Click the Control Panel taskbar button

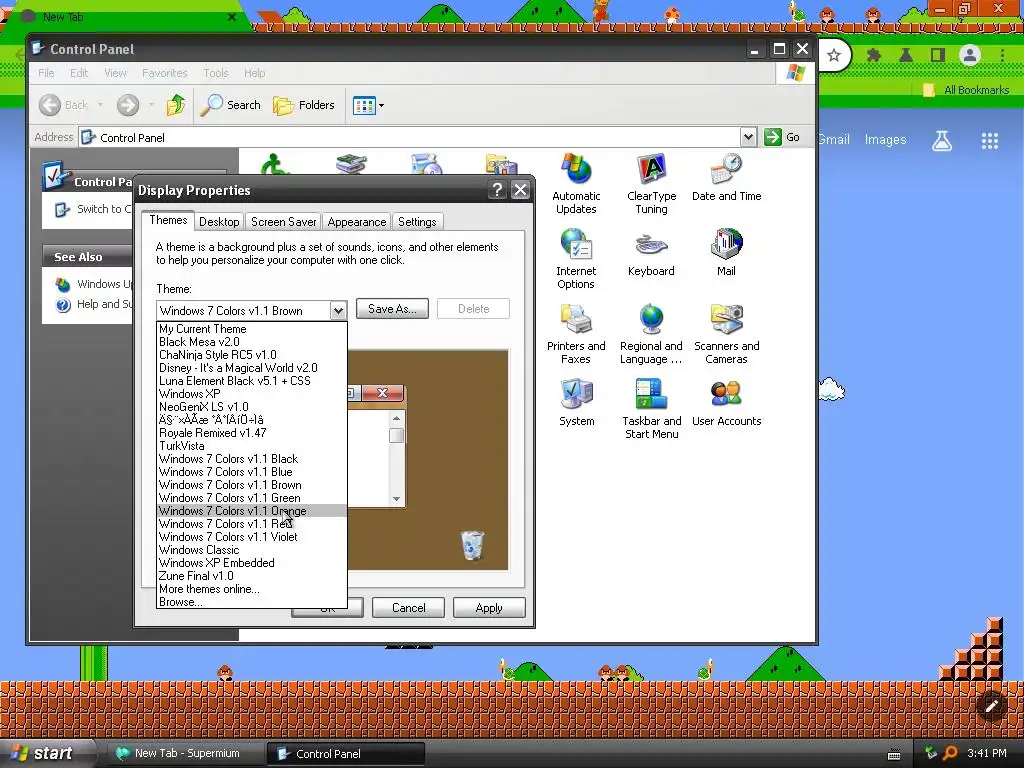tap(345, 754)
